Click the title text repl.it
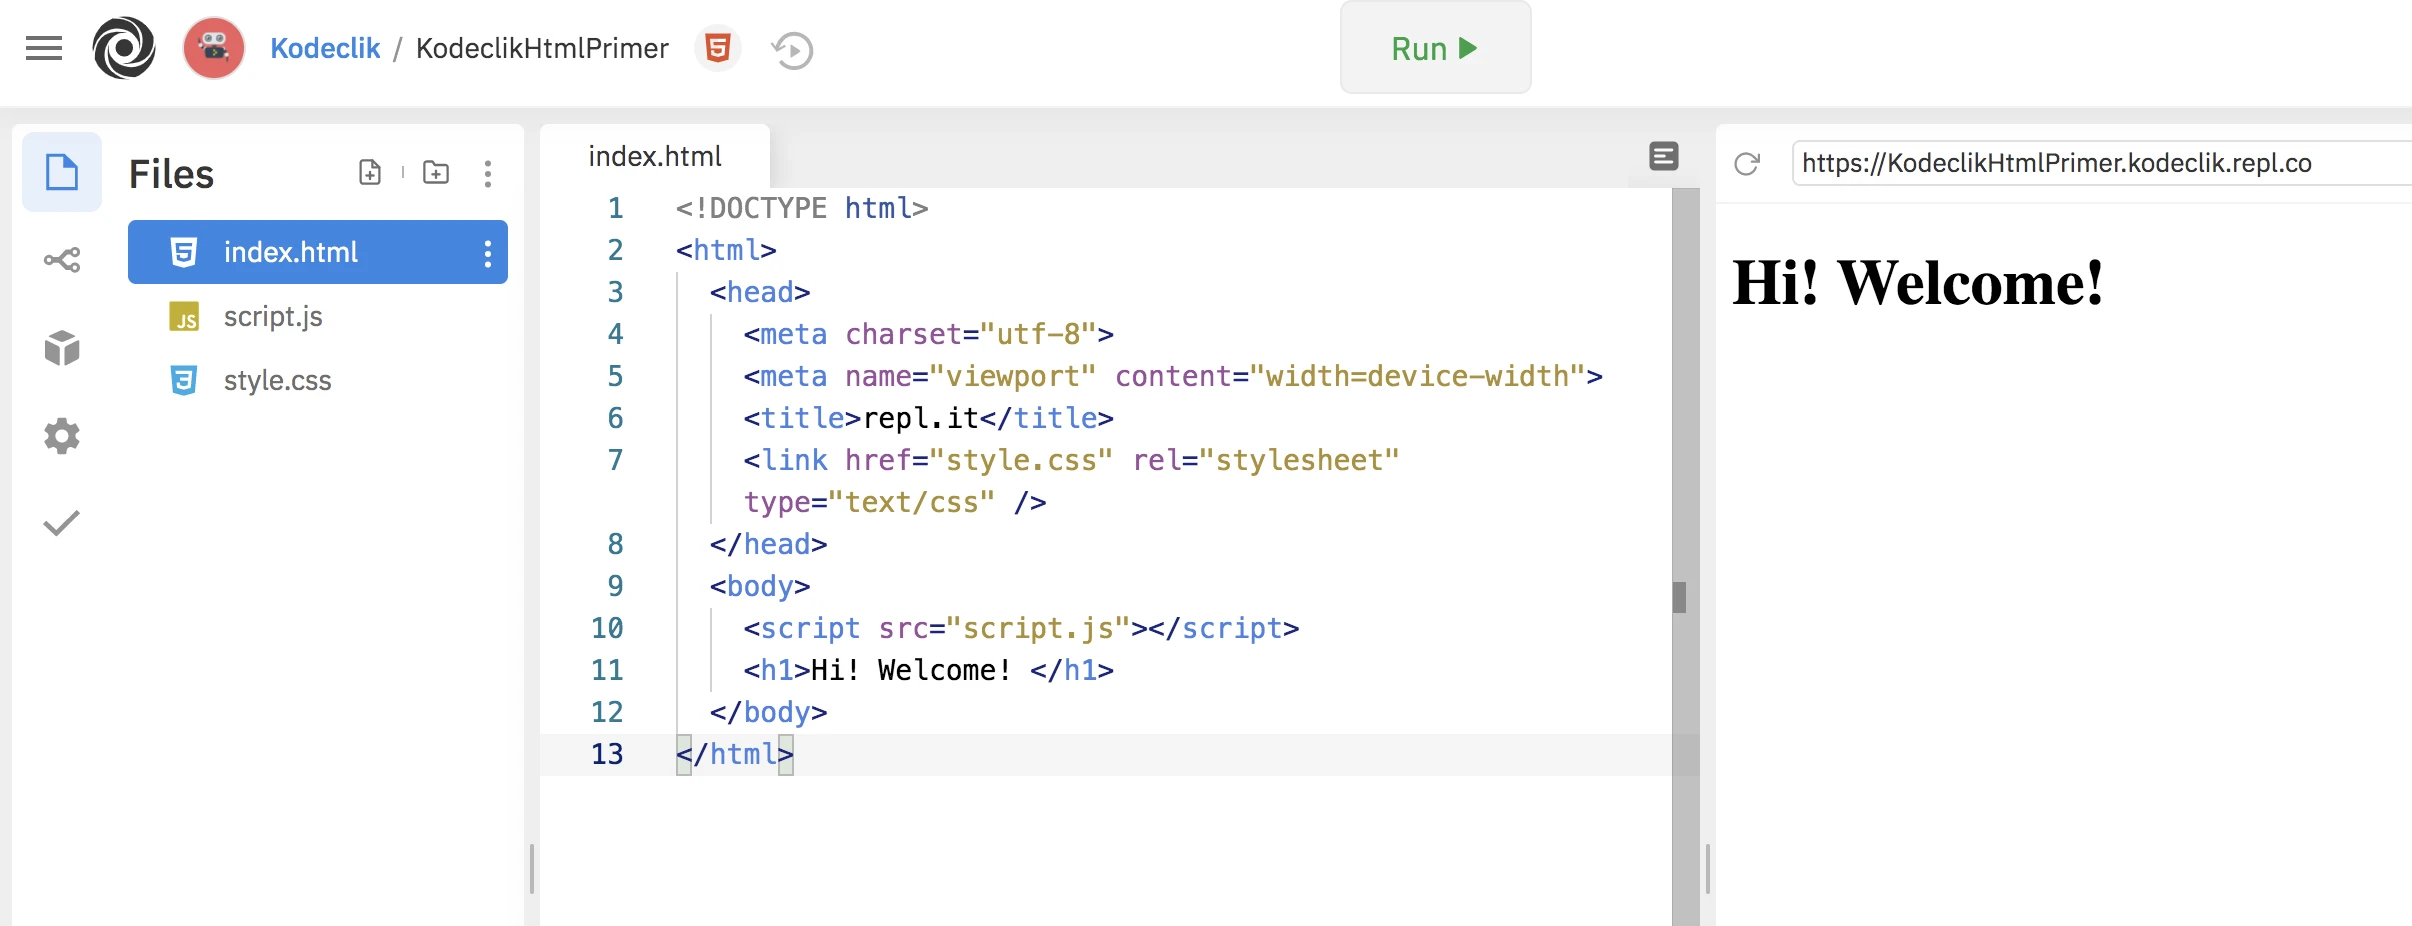This screenshot has height=926, width=2412. point(921,418)
